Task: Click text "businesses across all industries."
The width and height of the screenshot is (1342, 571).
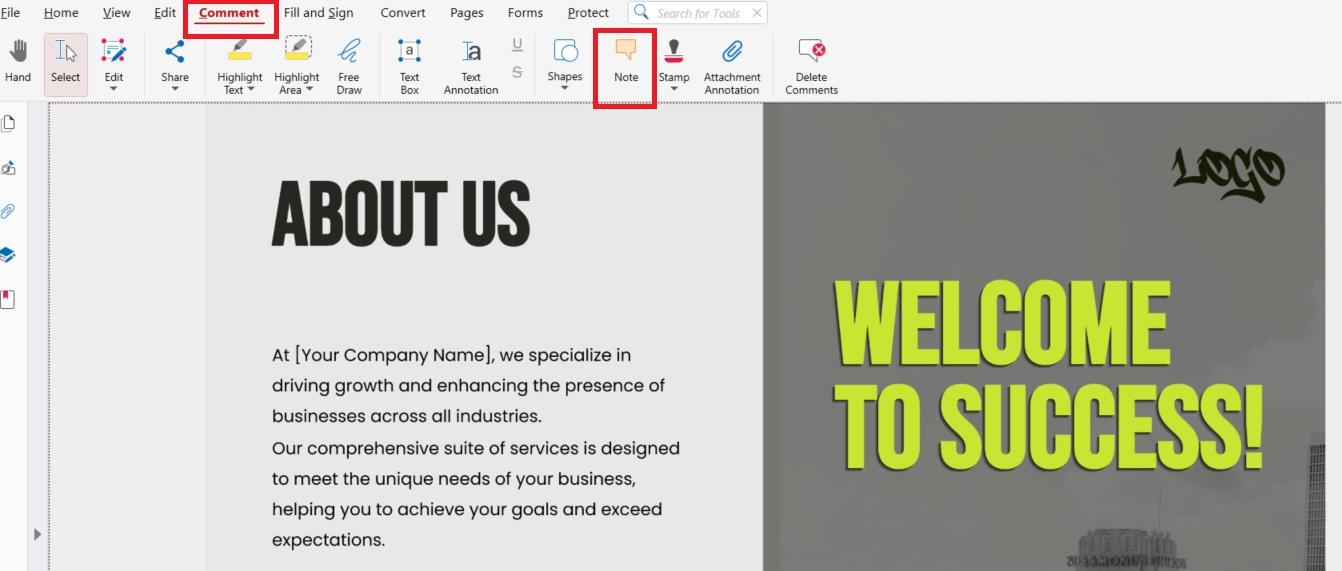Action: pyautogui.click(x=407, y=416)
